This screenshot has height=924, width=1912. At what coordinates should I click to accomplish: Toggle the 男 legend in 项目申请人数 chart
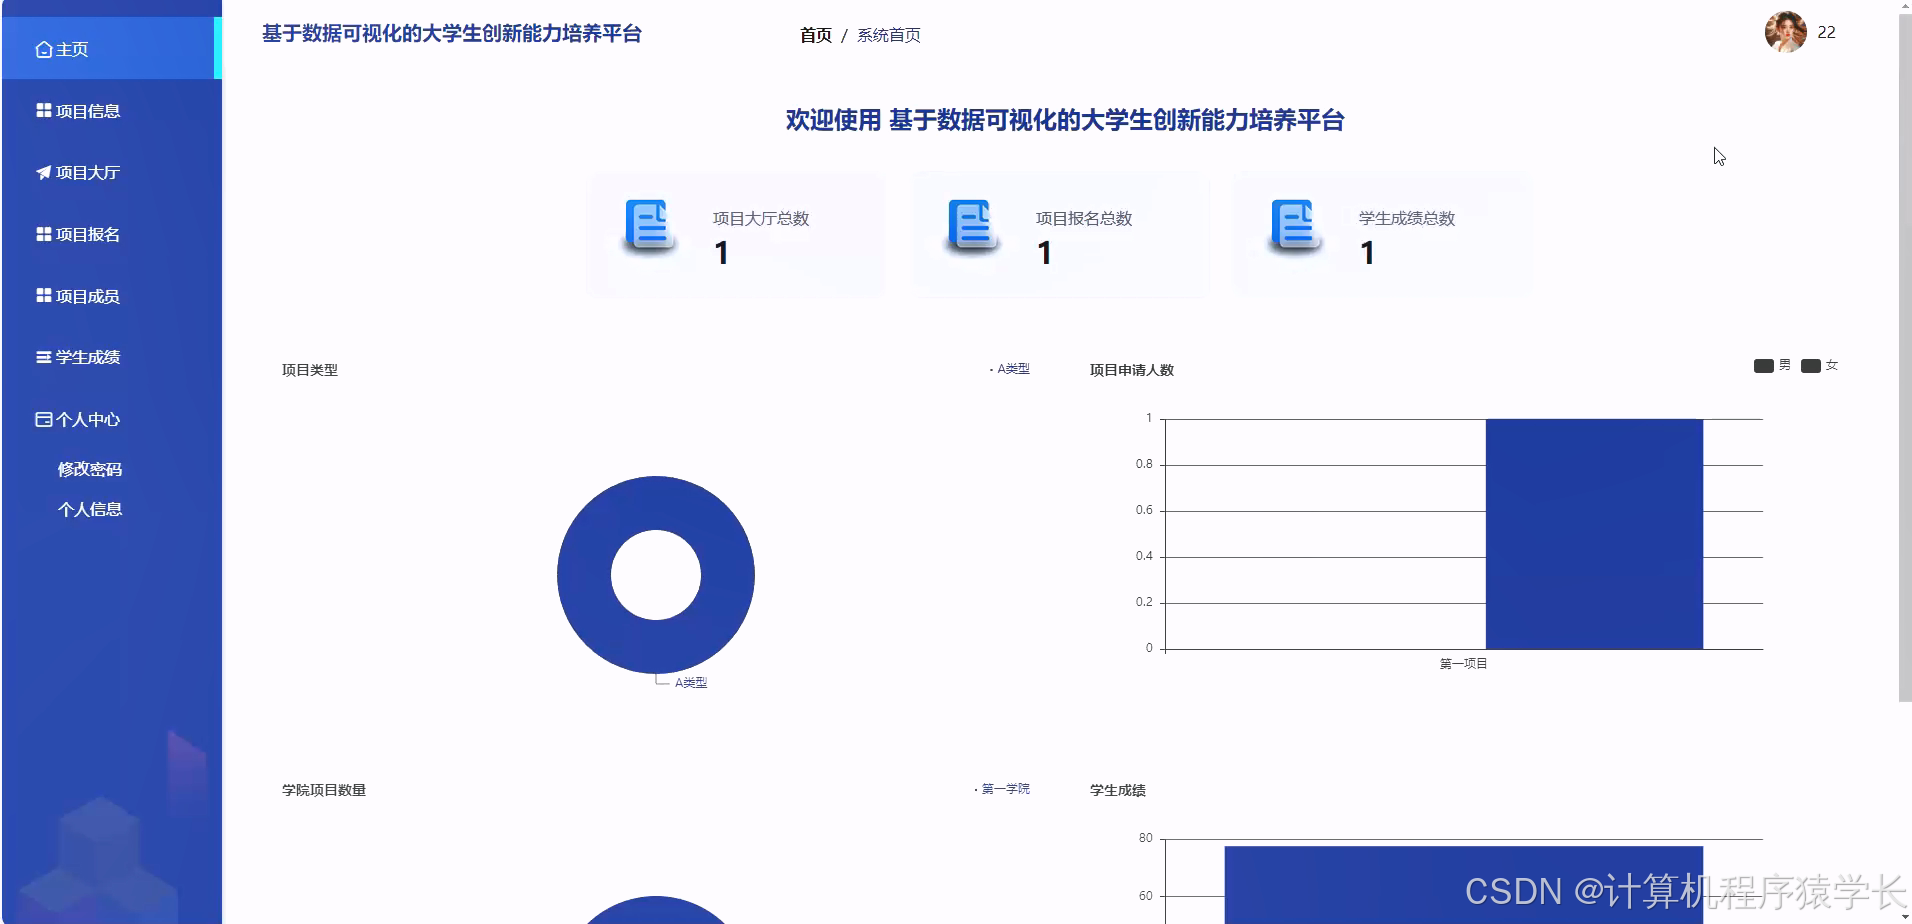(x=1772, y=365)
